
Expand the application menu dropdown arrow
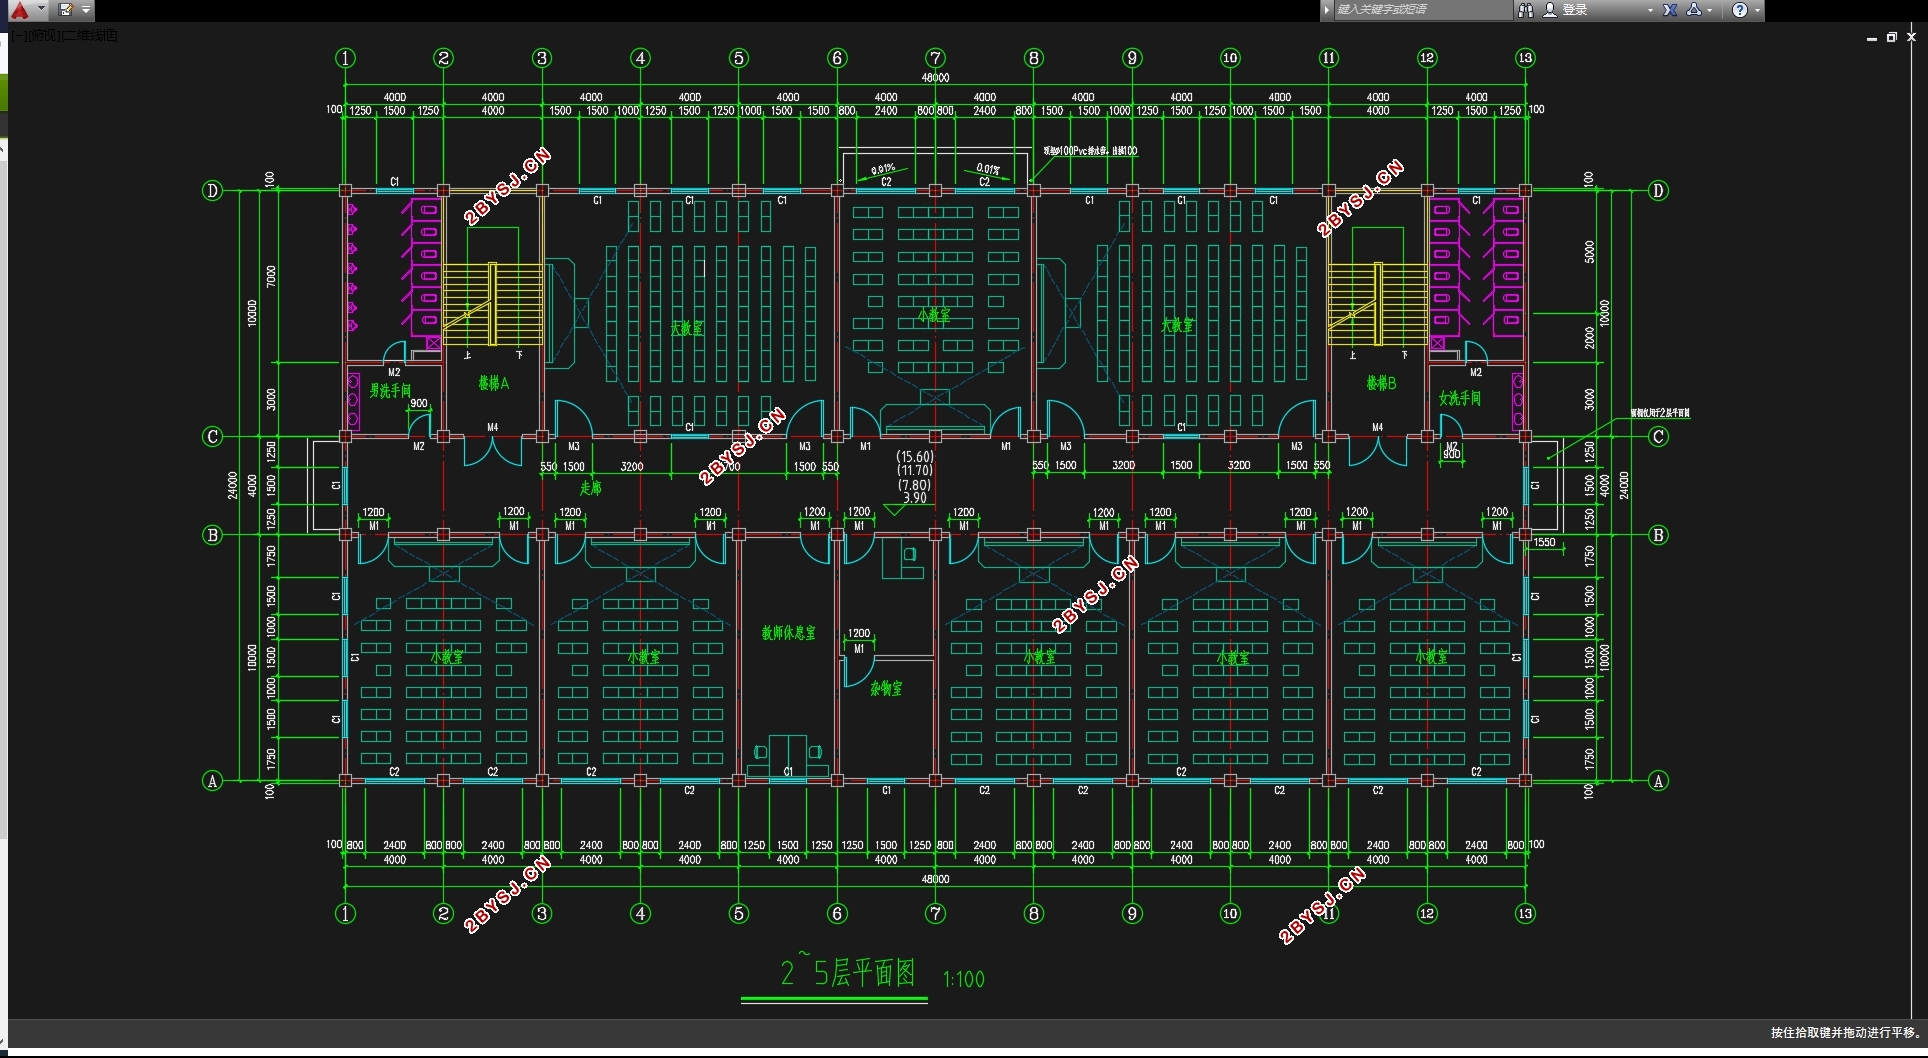40,8
